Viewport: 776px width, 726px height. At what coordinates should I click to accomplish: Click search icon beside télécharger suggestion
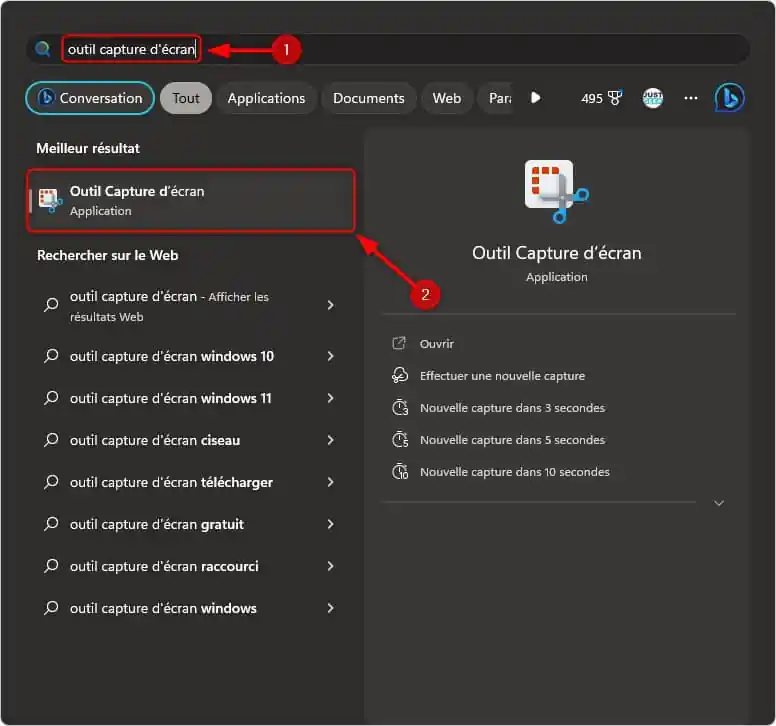(51, 482)
